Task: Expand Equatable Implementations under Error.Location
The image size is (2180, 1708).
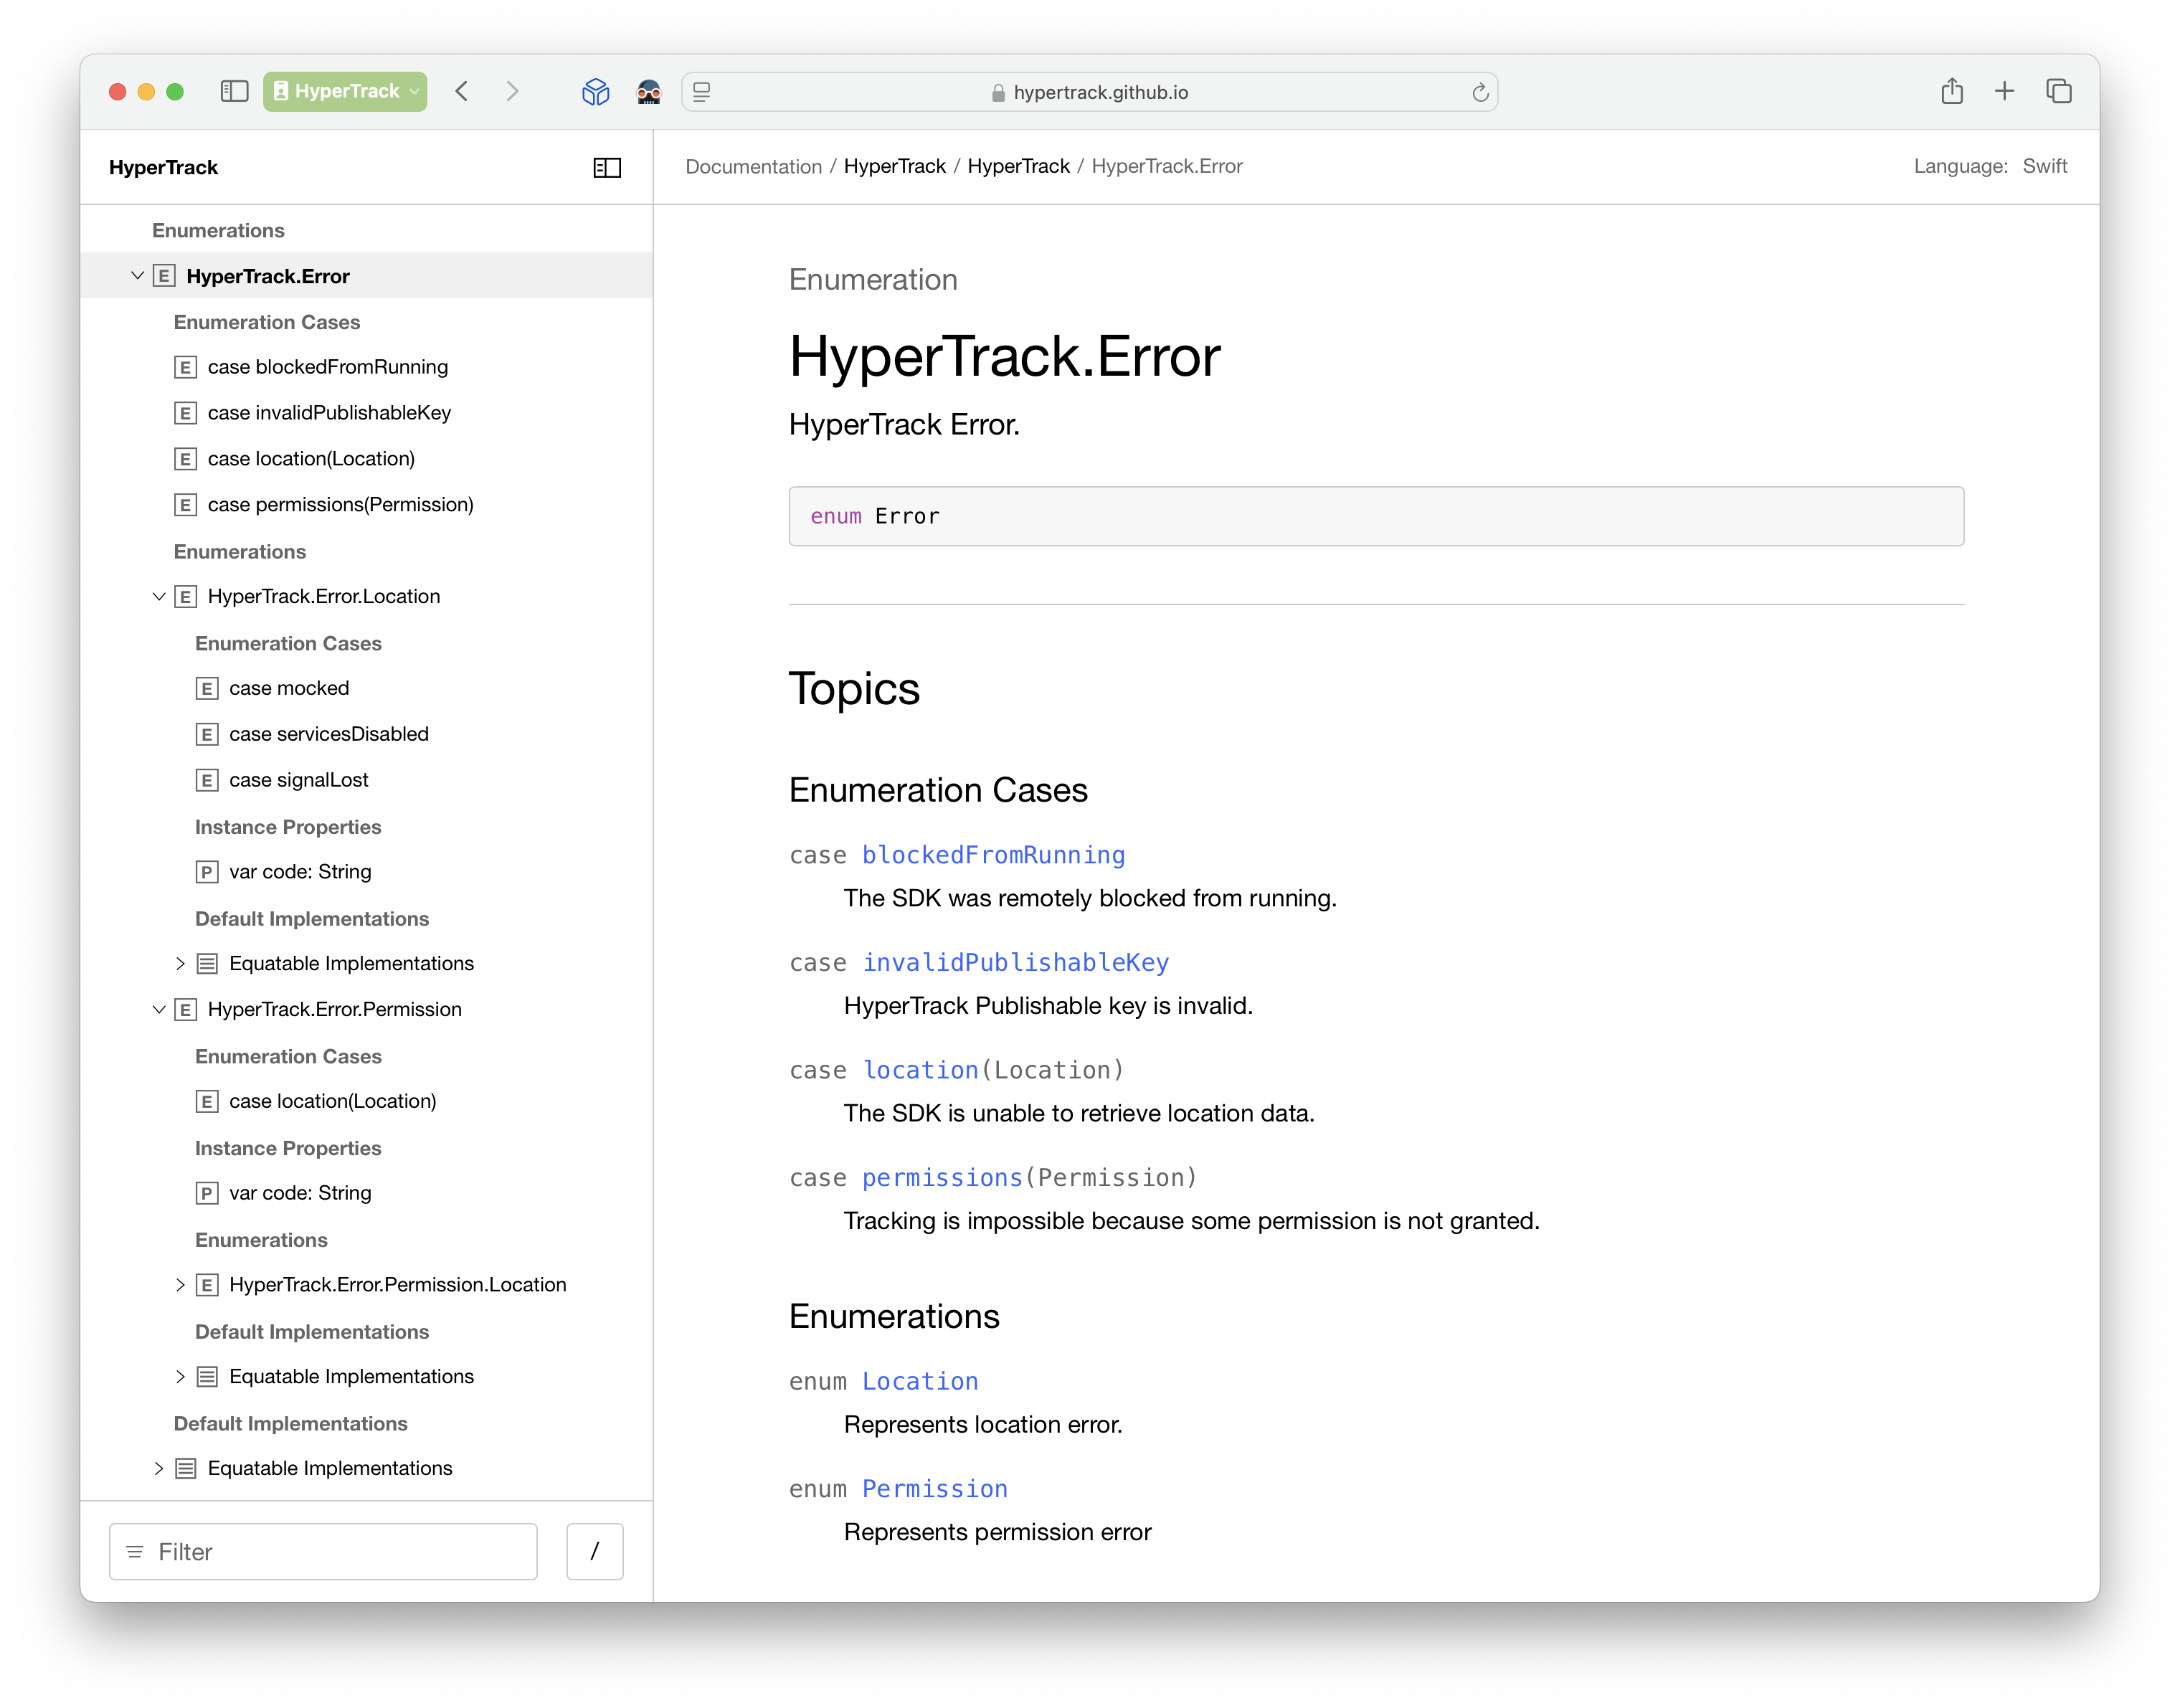Action: [180, 963]
